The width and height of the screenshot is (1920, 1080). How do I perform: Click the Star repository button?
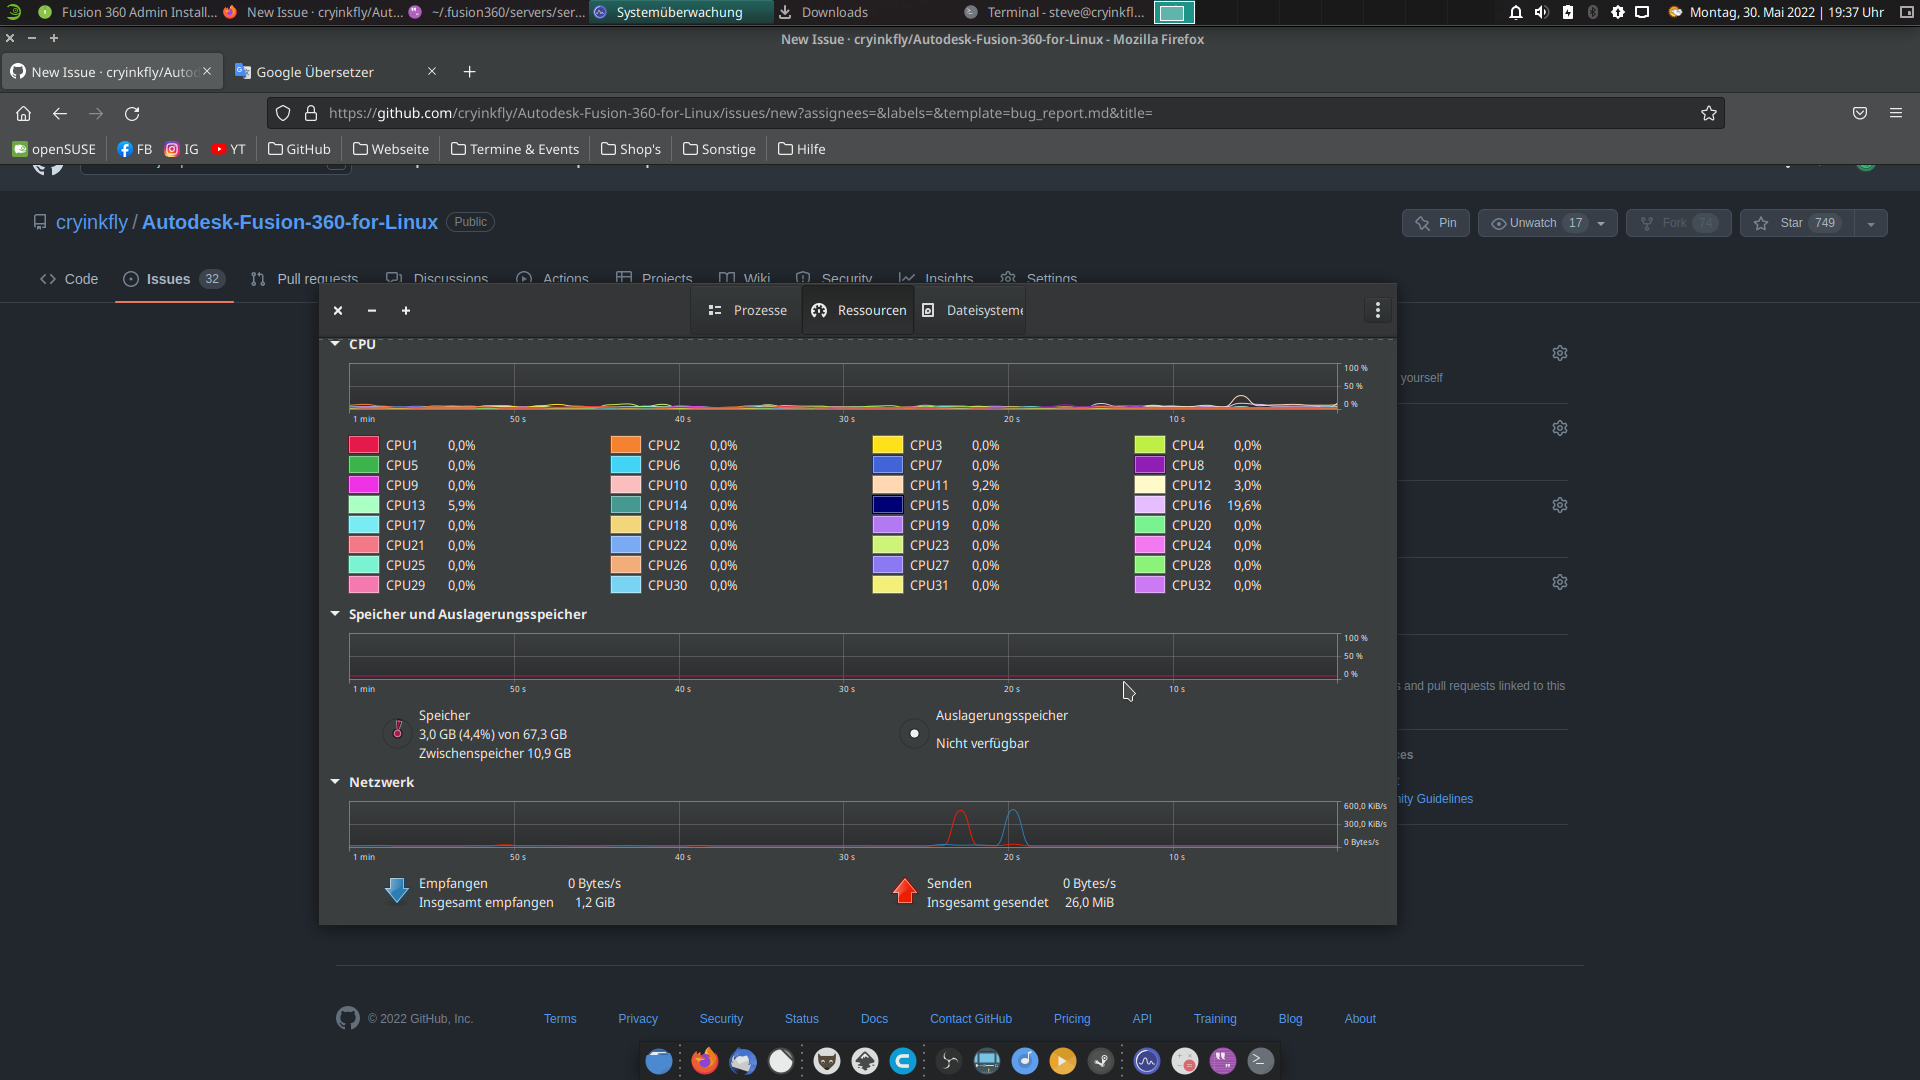point(1796,223)
